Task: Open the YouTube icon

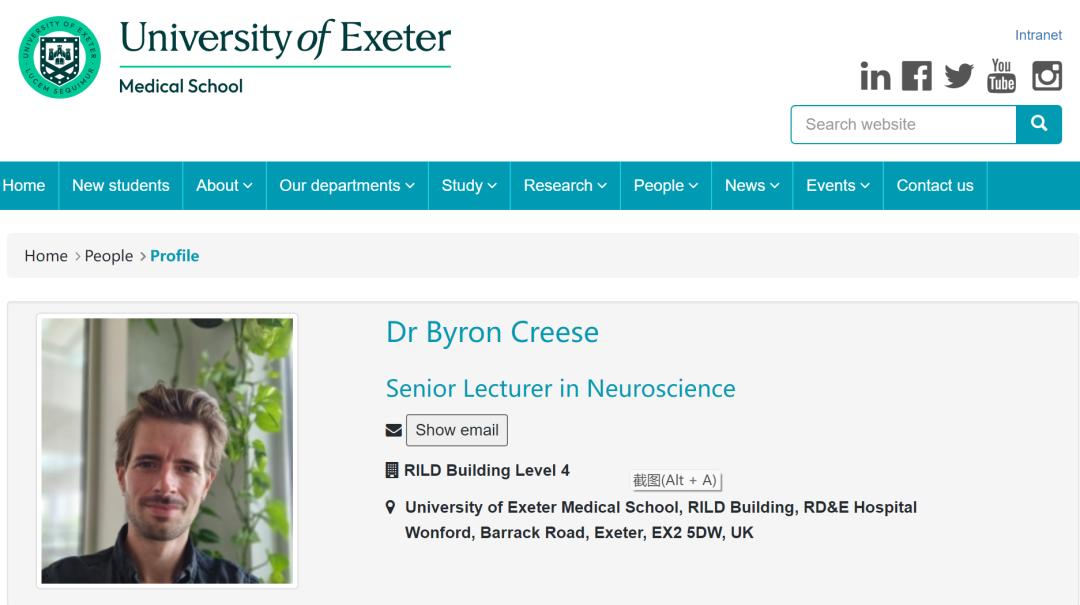Action: pyautogui.click(x=1001, y=76)
